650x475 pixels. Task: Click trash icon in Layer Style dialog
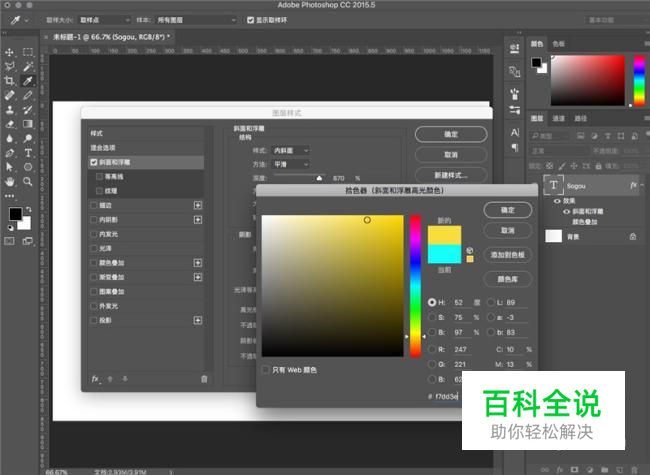click(x=204, y=379)
